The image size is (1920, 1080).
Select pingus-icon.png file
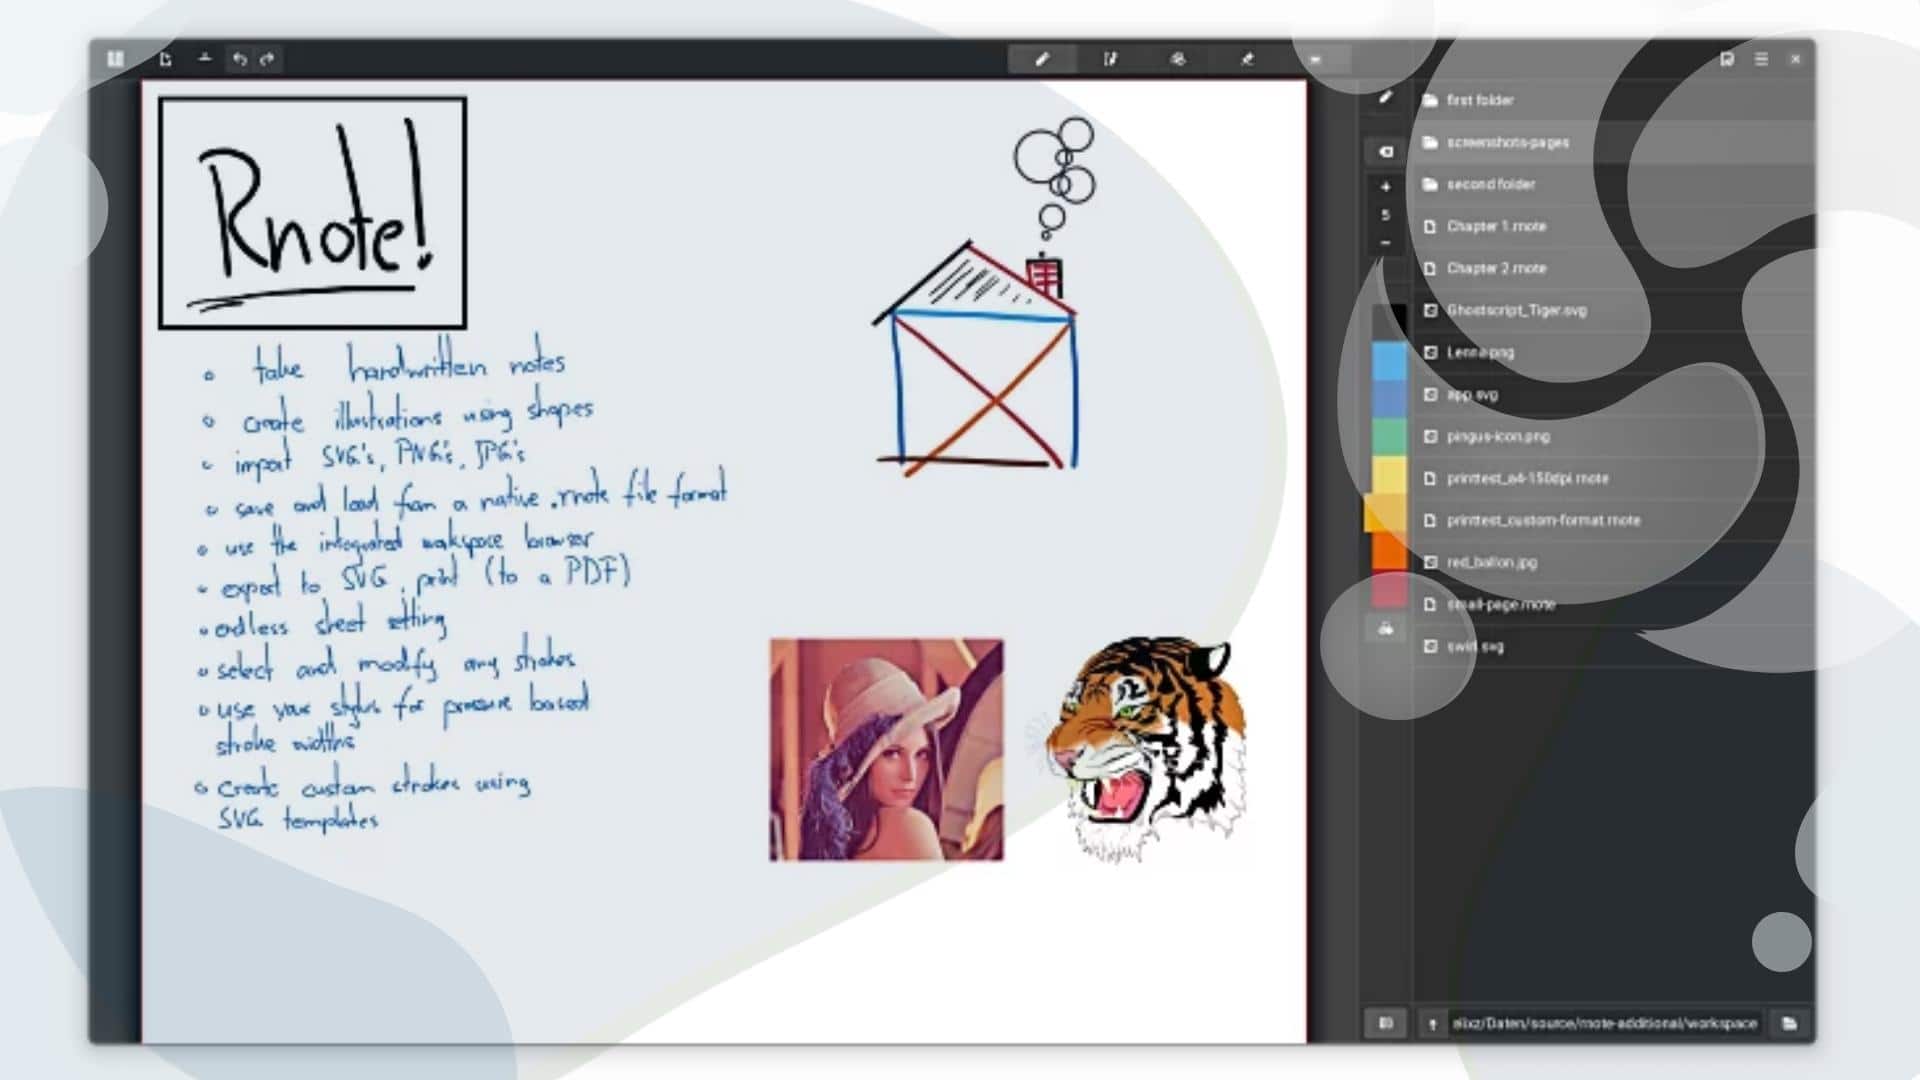[x=1614, y=436]
